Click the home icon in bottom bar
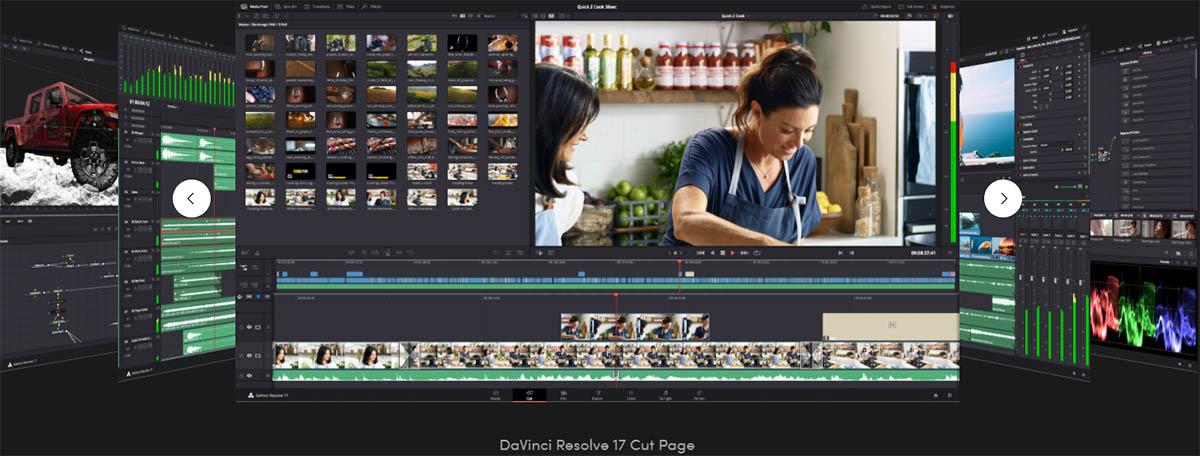 tap(935, 395)
